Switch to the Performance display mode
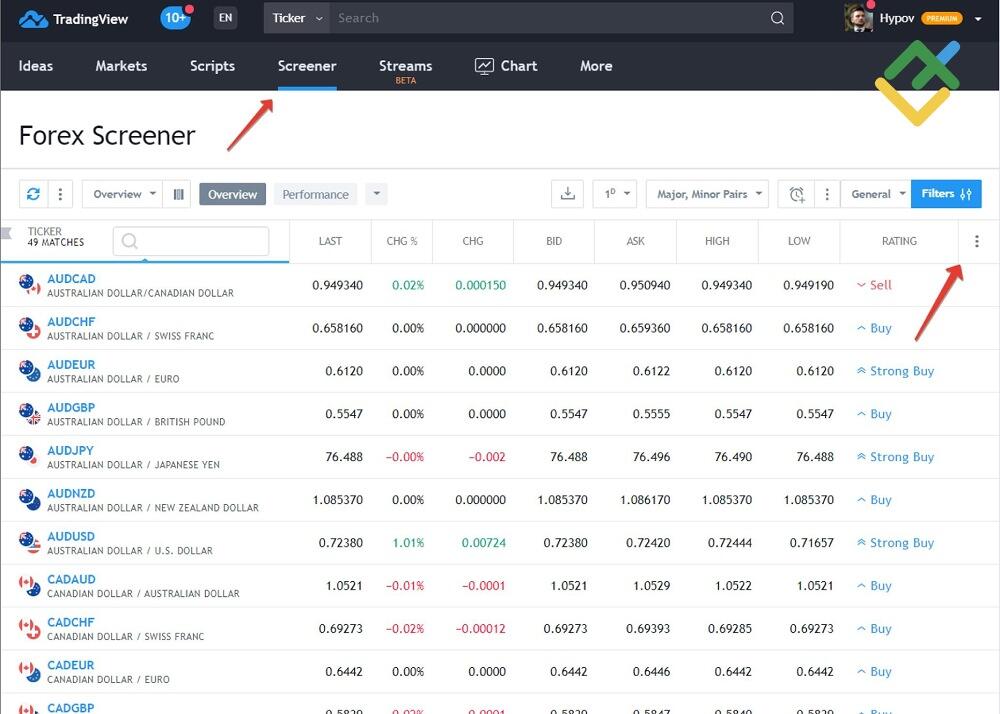This screenshot has width=1000, height=714. click(x=315, y=194)
